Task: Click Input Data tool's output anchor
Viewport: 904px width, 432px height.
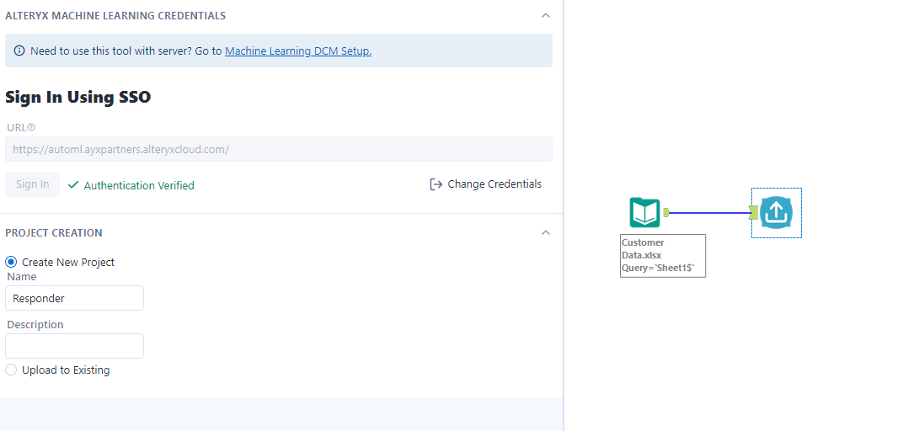Action: (666, 212)
